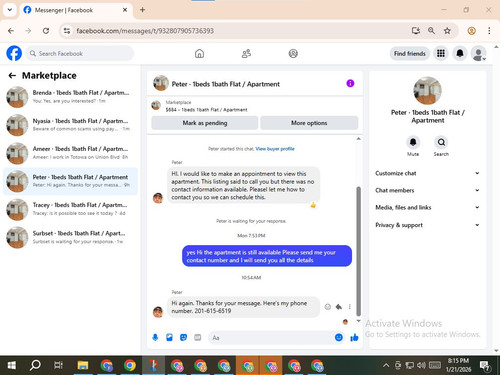Expand Chat members section
500x375 pixels.
point(427,190)
